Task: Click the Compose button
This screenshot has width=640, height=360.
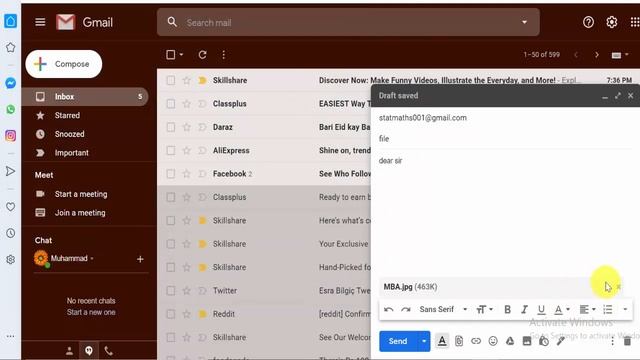Action: coord(64,64)
